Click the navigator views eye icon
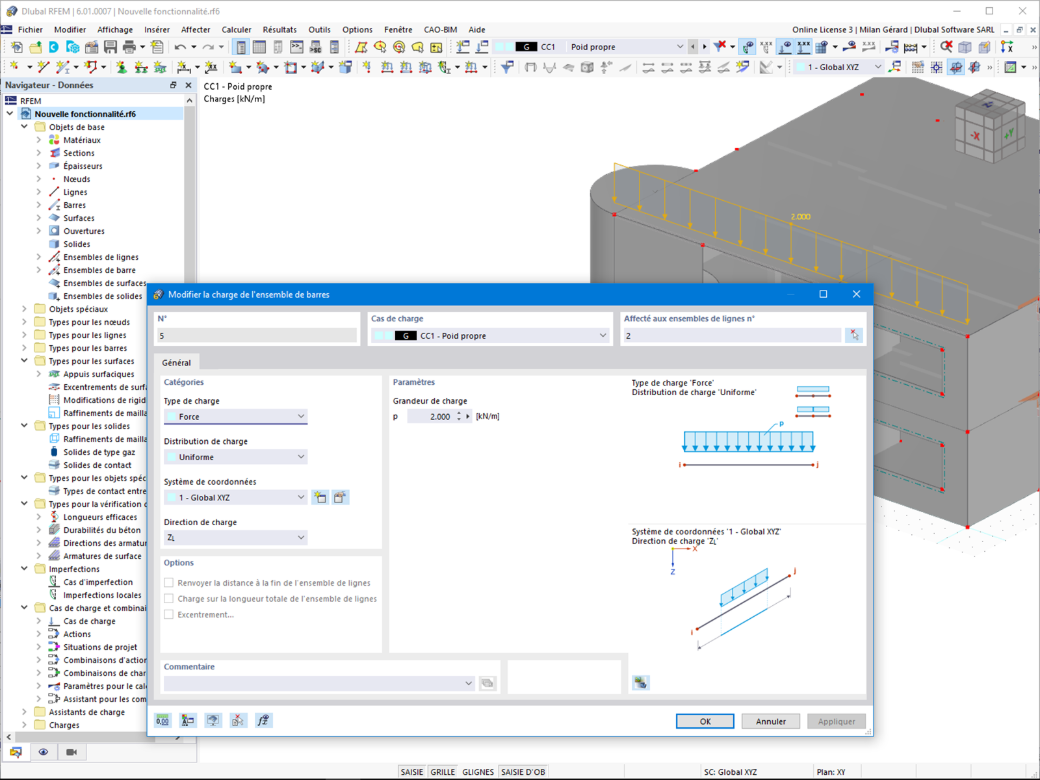 point(44,752)
